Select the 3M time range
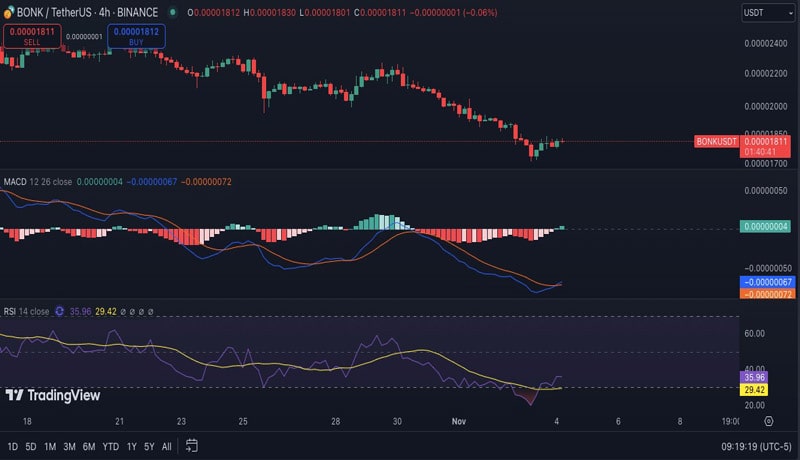800x460 pixels. (x=69, y=446)
